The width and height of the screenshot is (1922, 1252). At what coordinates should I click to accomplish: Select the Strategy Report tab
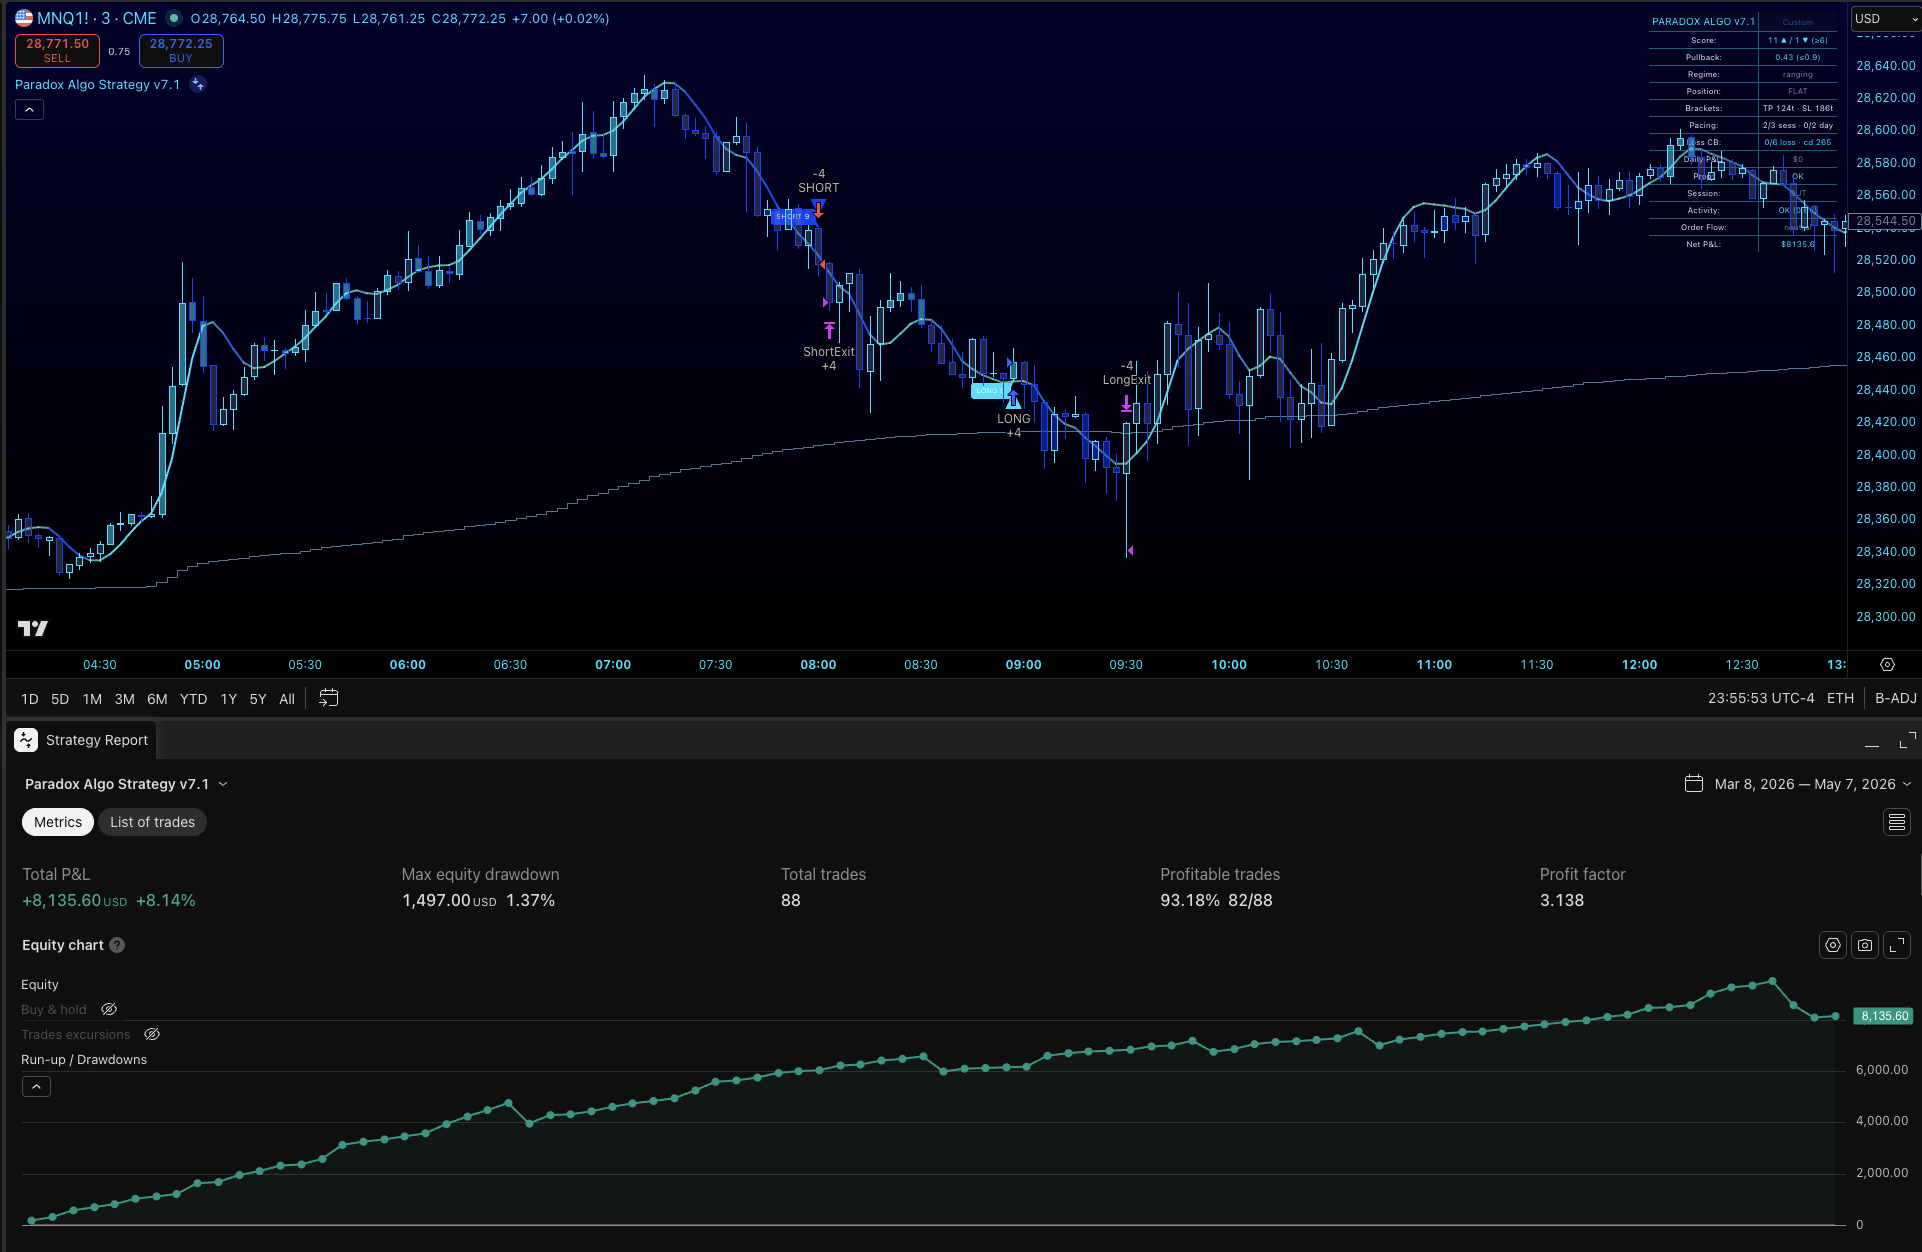click(x=82, y=740)
